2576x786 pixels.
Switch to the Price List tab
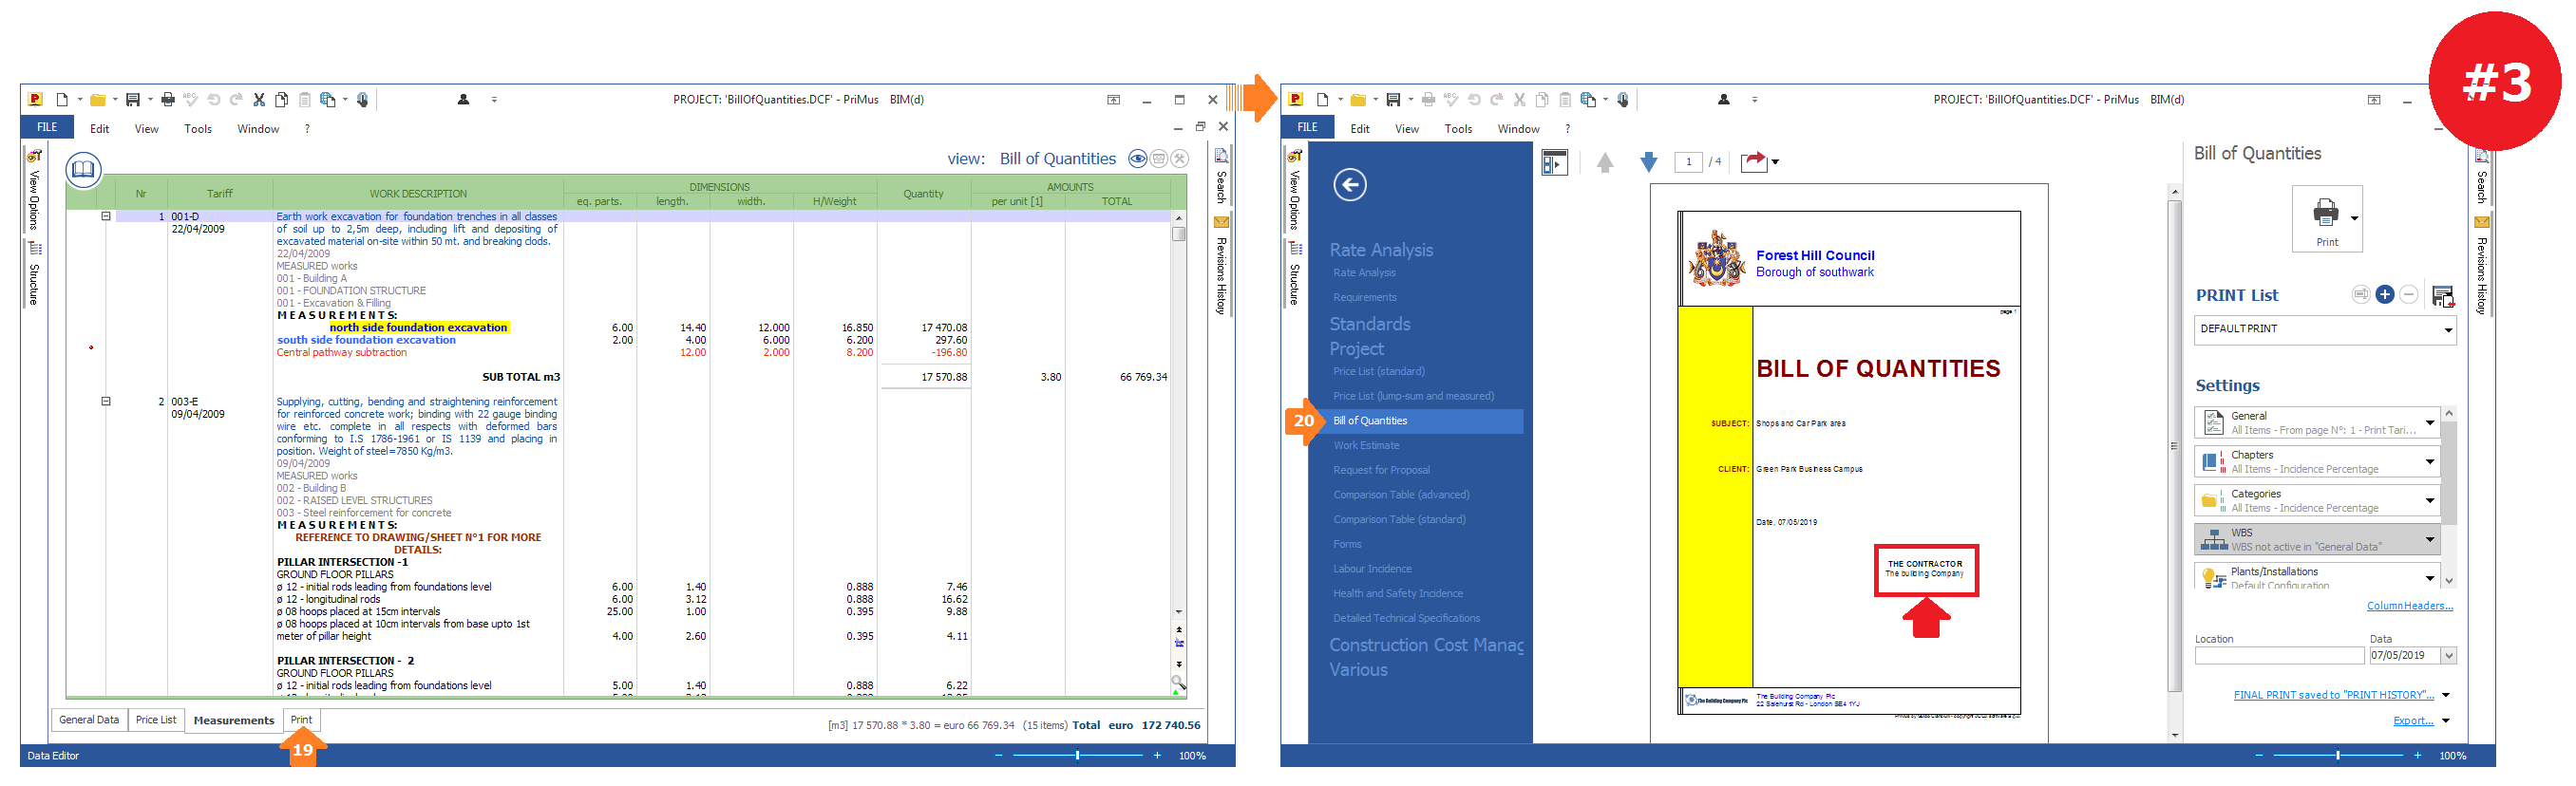(x=156, y=720)
